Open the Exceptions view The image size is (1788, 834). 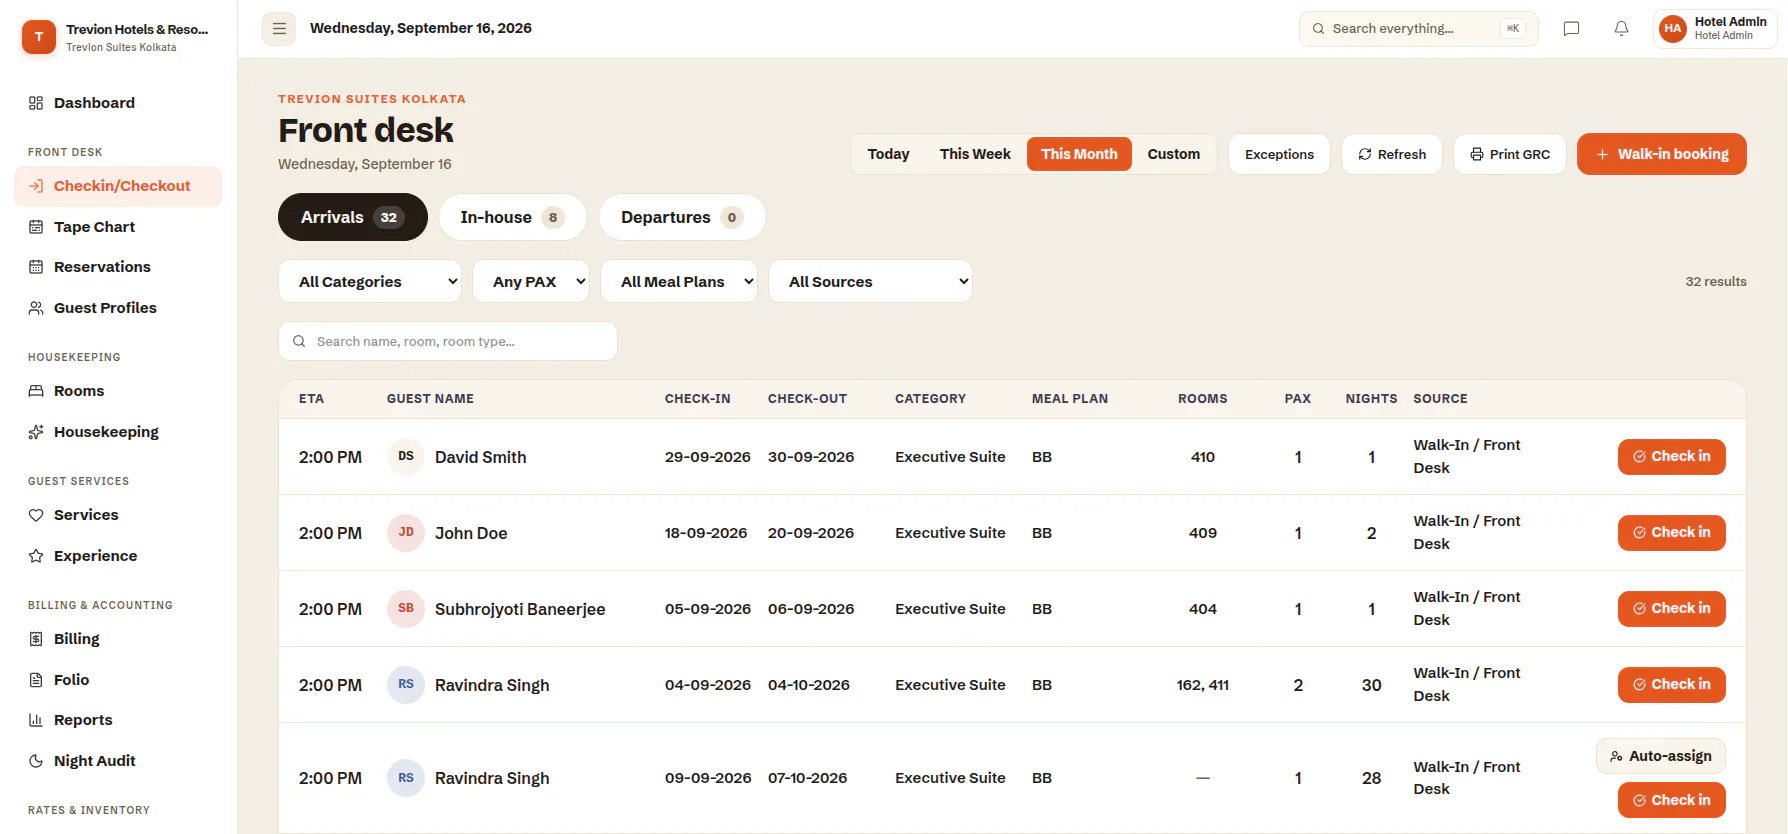pyautogui.click(x=1279, y=154)
